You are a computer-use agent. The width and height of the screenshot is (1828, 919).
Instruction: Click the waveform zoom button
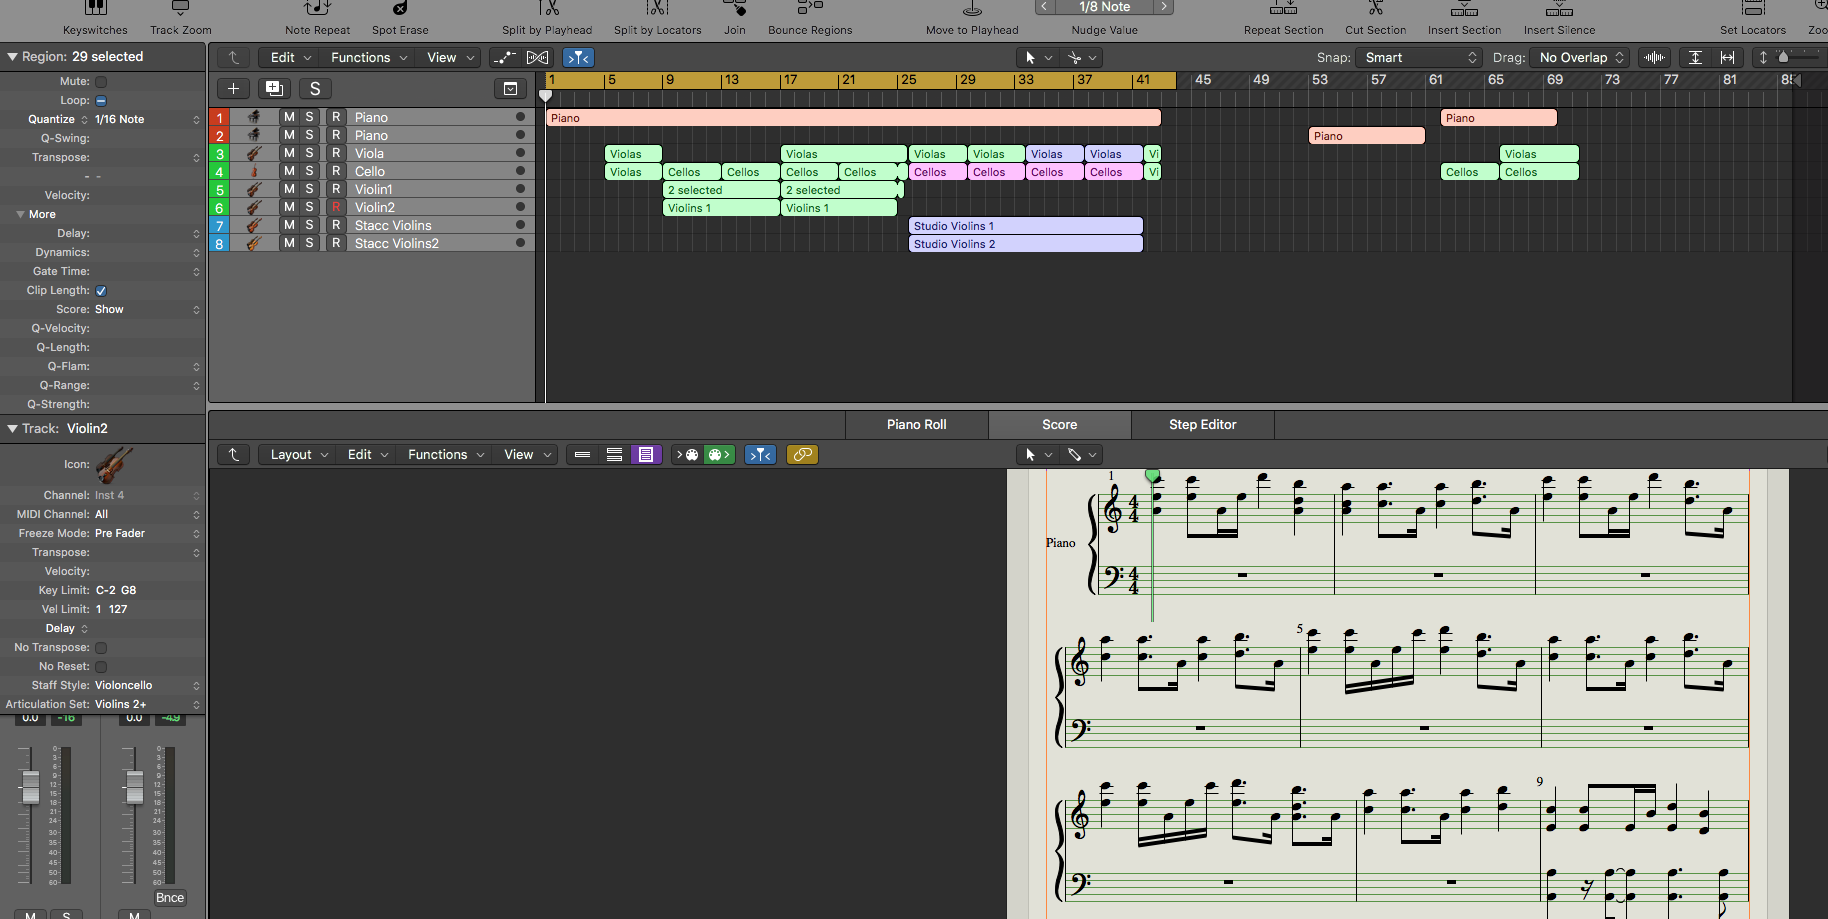[x=1655, y=58]
